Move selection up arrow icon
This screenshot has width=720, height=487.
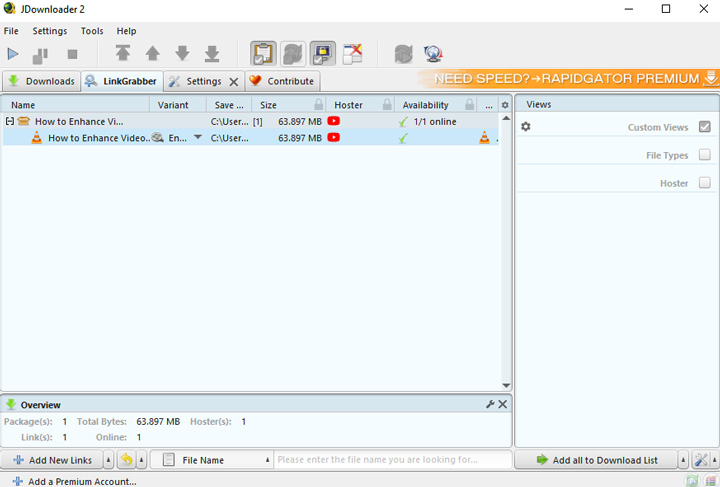(x=152, y=53)
